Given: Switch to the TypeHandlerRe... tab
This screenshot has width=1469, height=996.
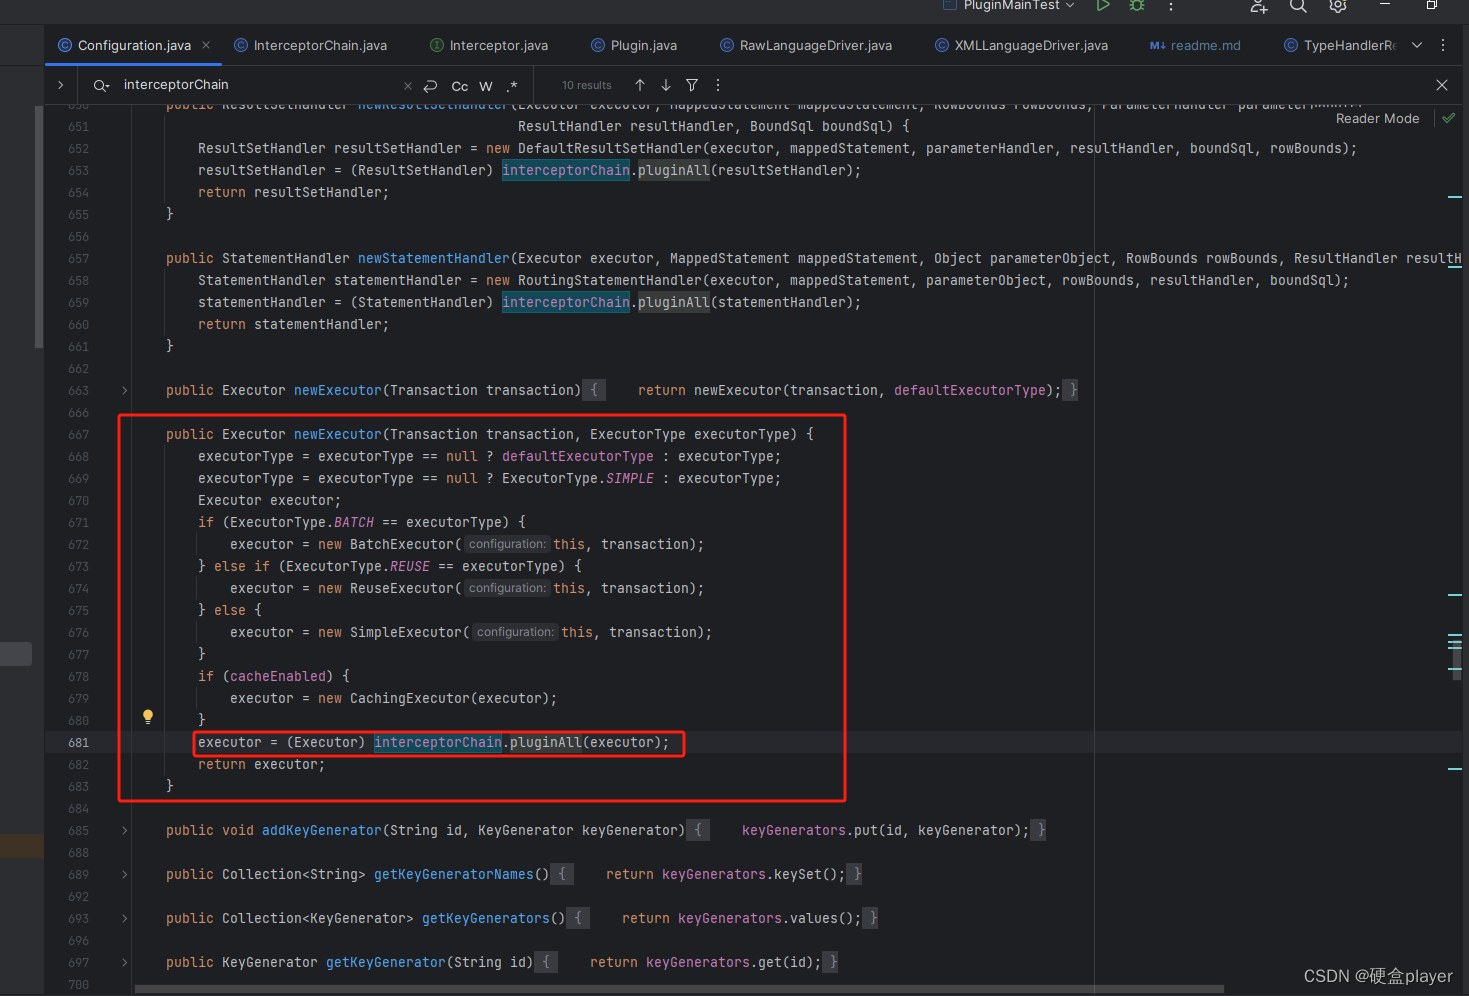Looking at the screenshot, I should pyautogui.click(x=1340, y=45).
